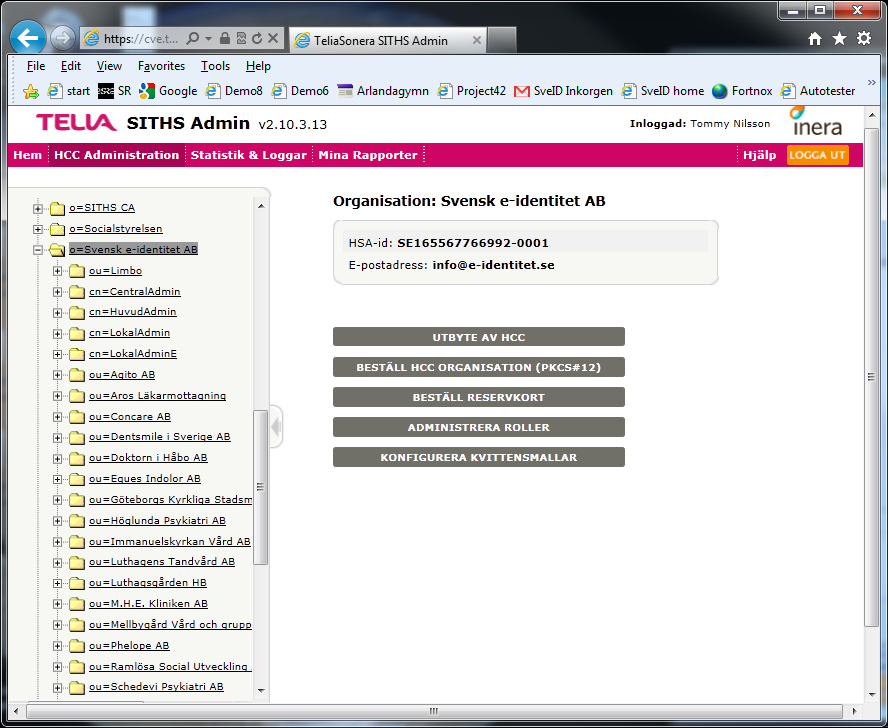Click the browser address bar URL field

pyautogui.click(x=142, y=39)
